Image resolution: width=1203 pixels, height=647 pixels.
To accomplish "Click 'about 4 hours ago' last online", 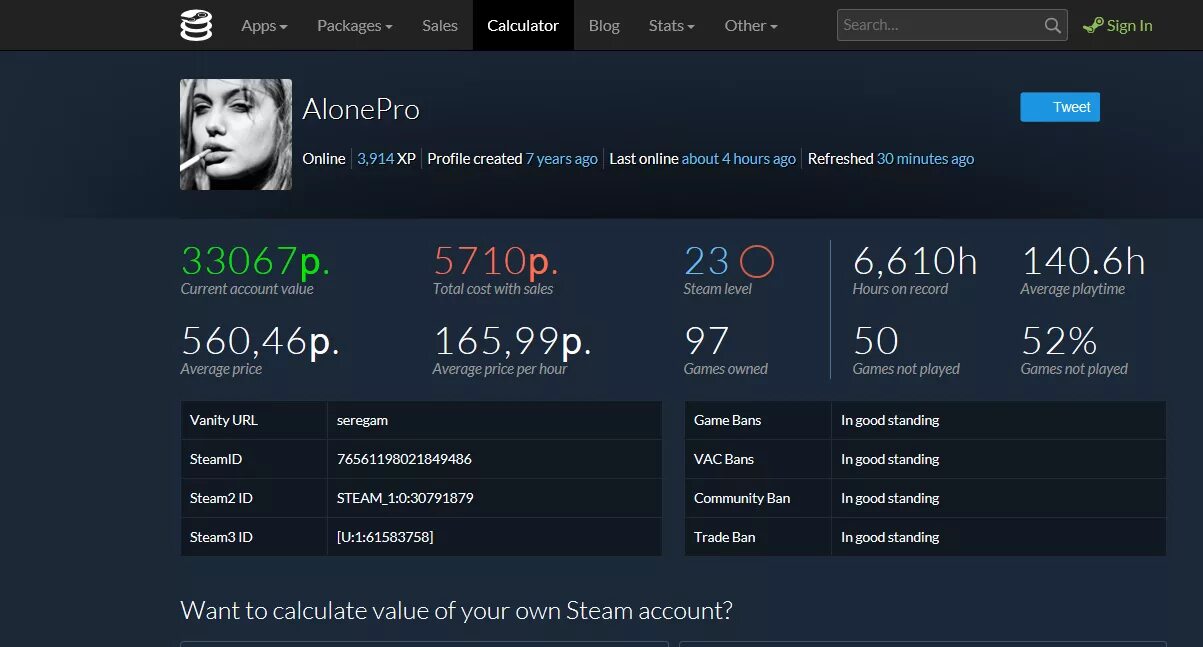I will [x=739, y=158].
